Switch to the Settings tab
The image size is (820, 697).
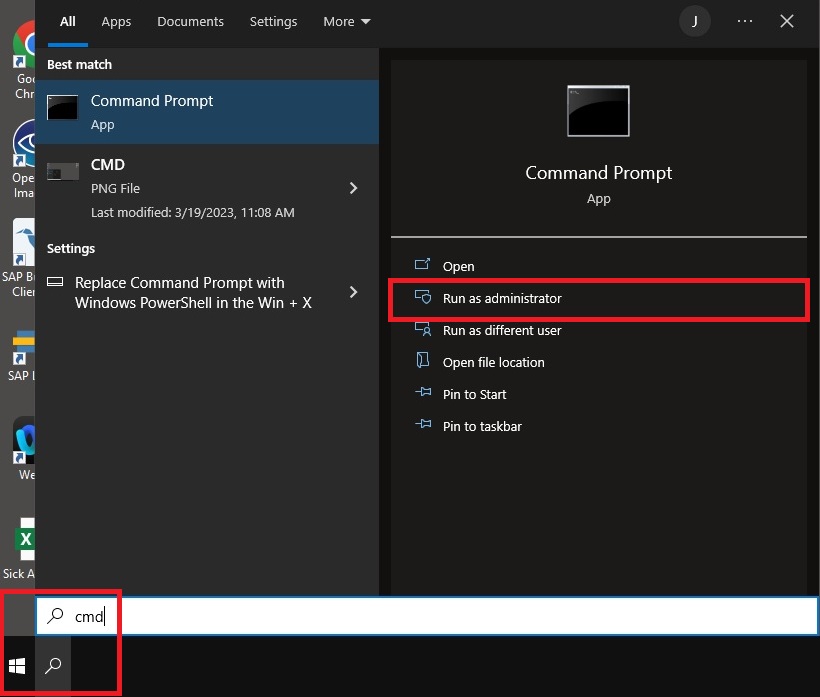click(273, 21)
